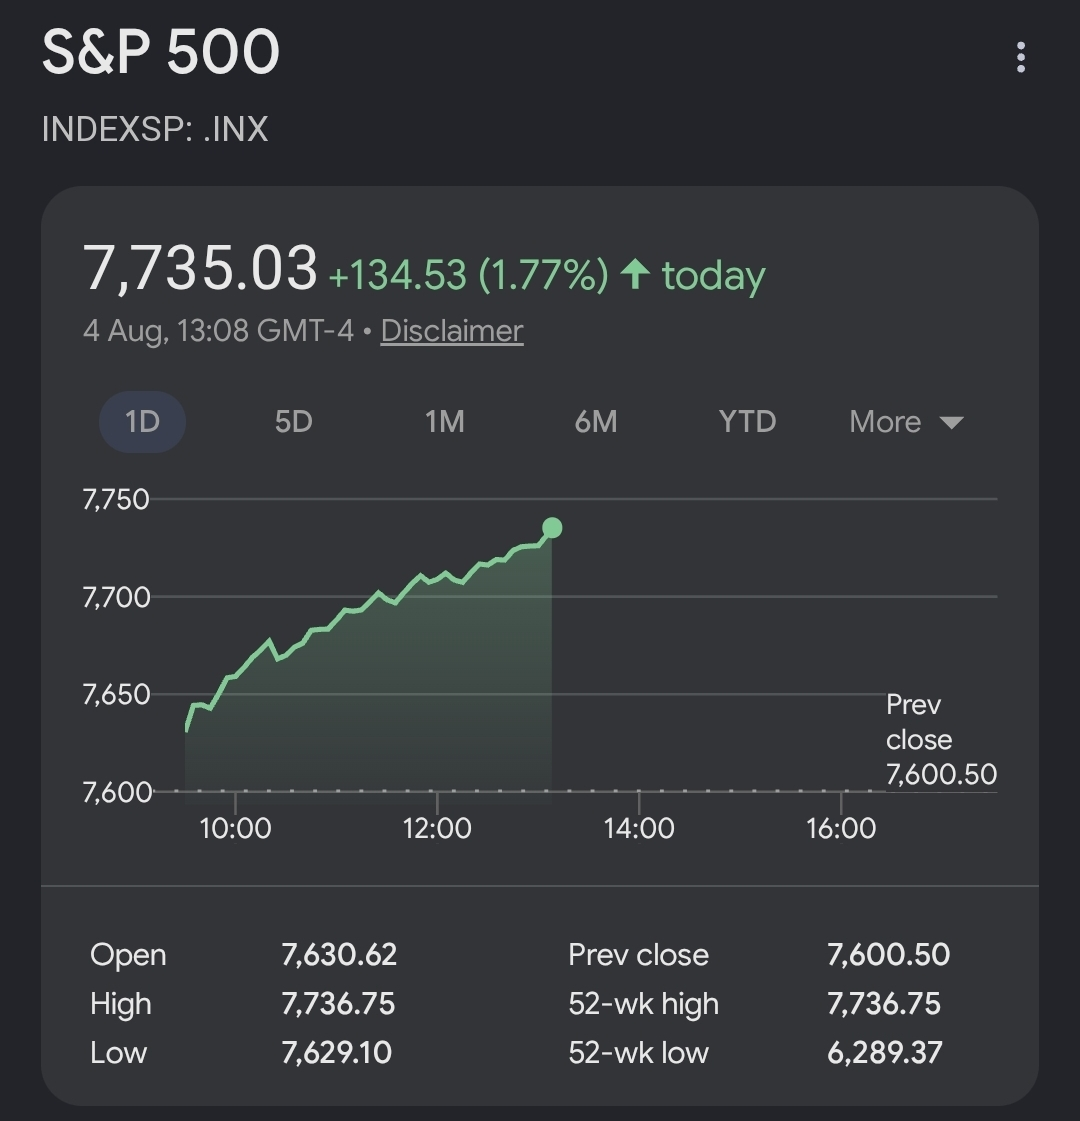
Task: Select the 6M range tab
Action: click(596, 422)
